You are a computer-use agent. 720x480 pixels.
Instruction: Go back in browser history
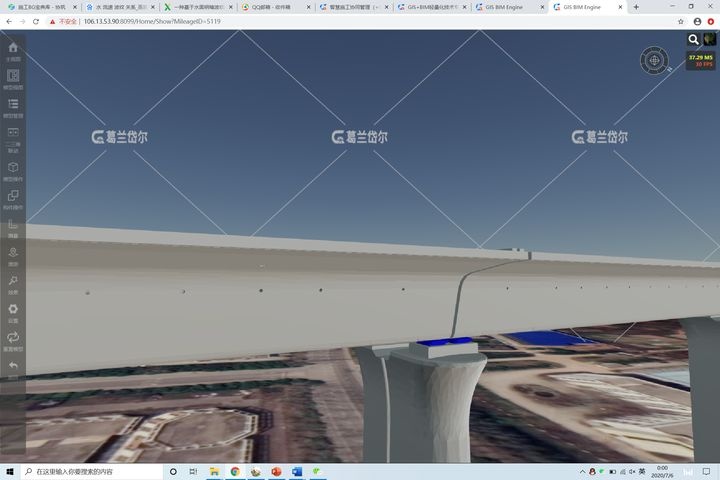tap(9, 22)
